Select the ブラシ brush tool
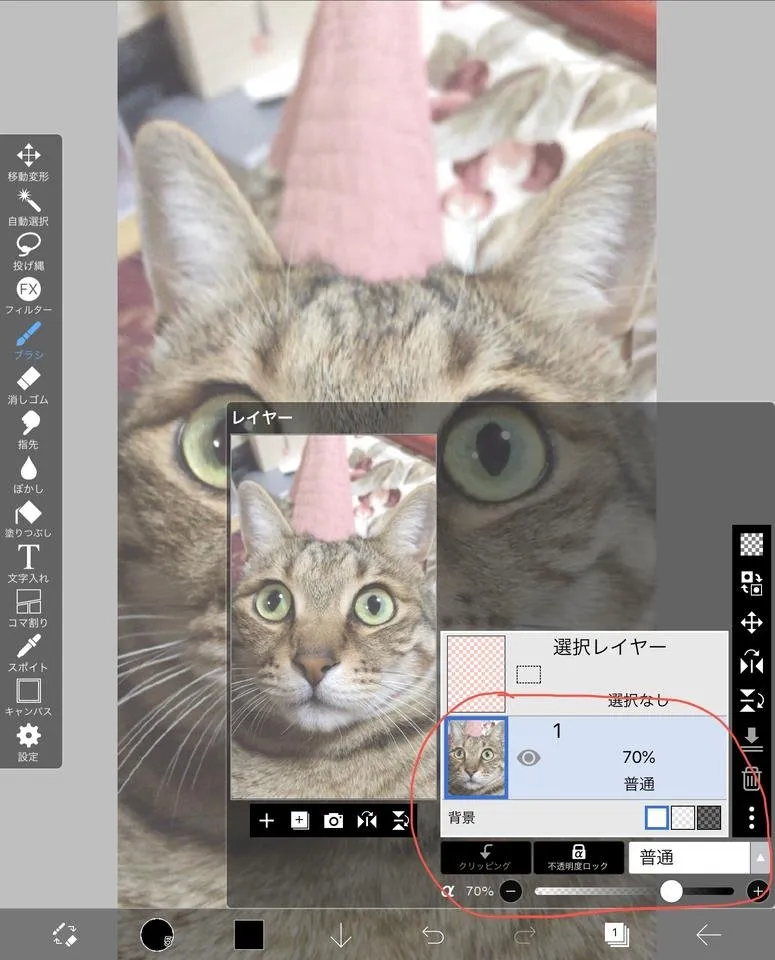 pos(28,341)
